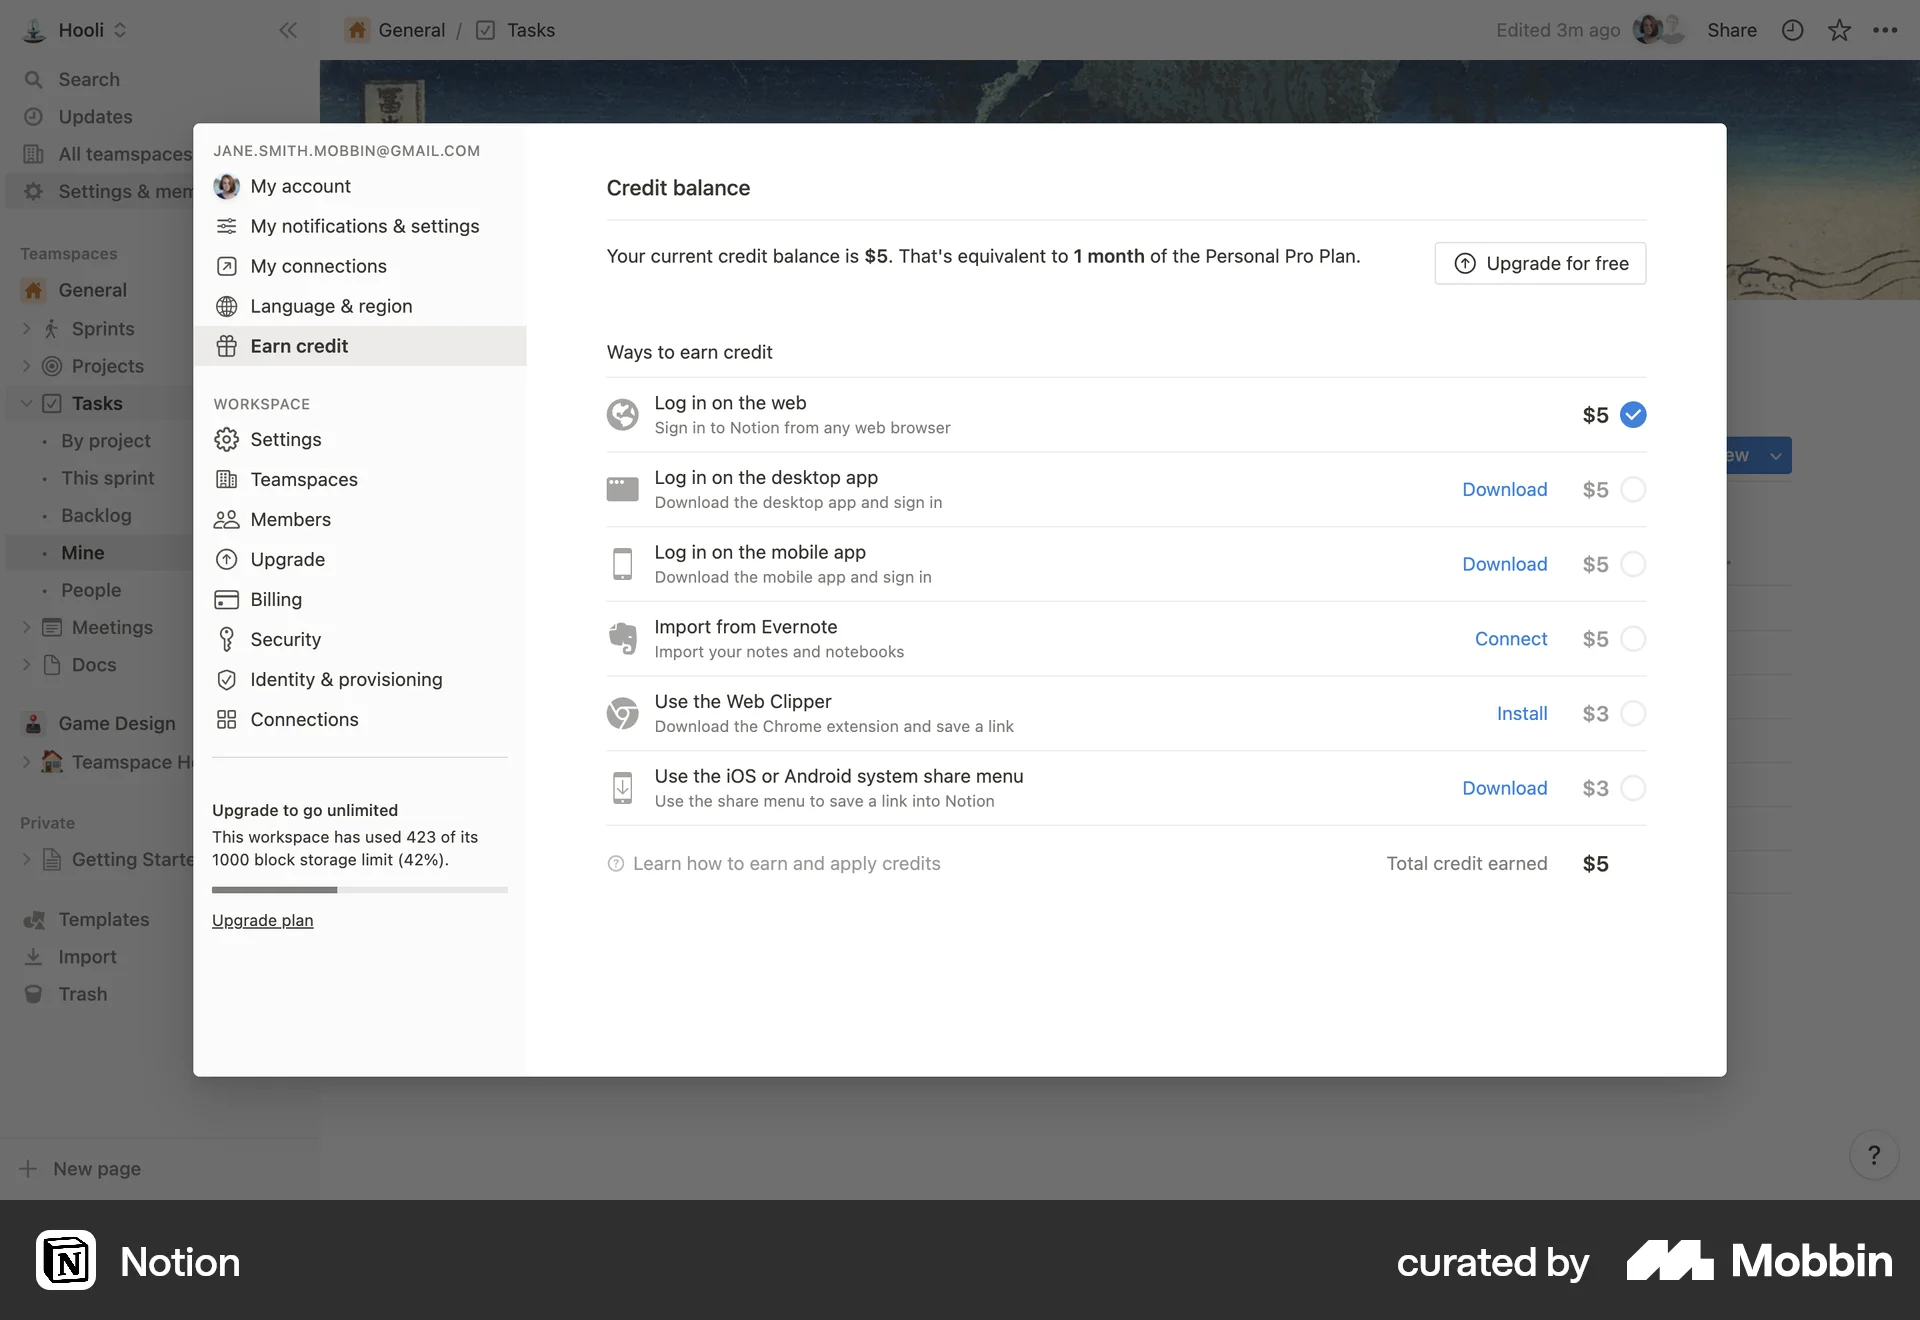
Task: Open Identity & provisioning settings
Action: pos(345,679)
